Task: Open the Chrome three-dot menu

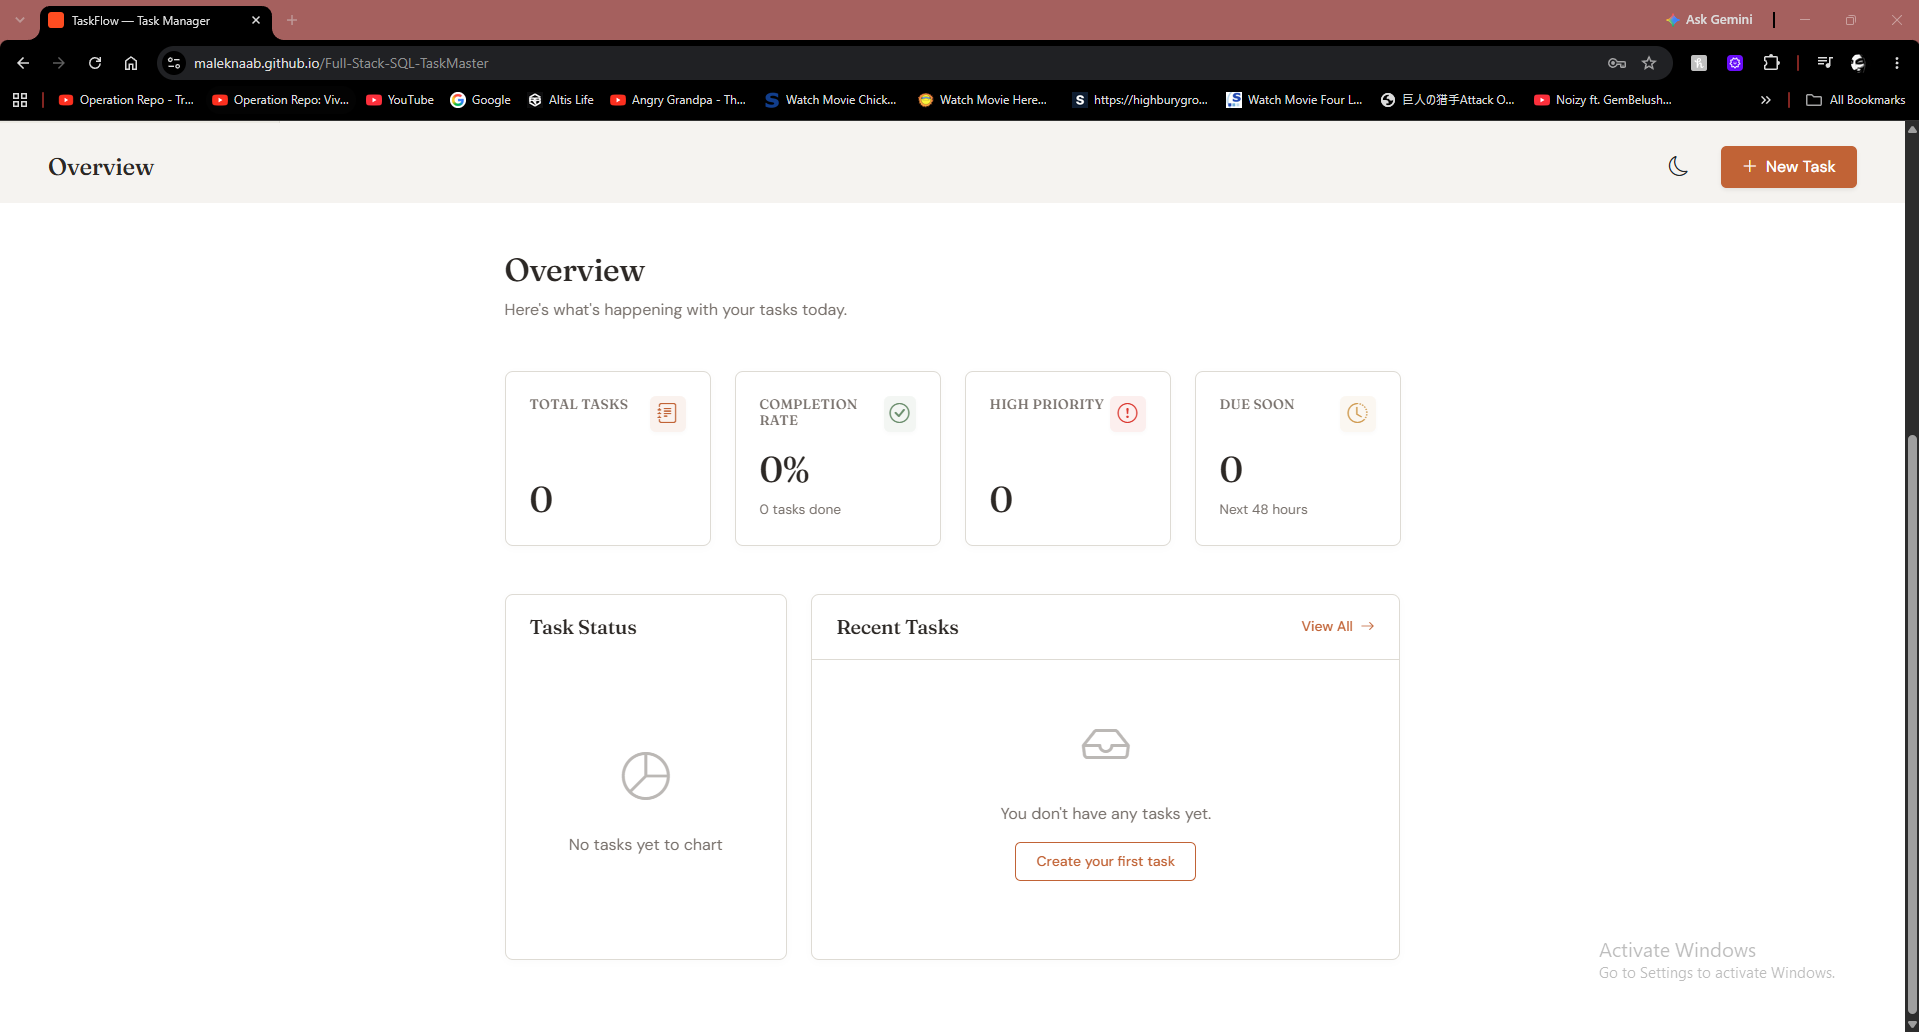Action: coord(1897,63)
